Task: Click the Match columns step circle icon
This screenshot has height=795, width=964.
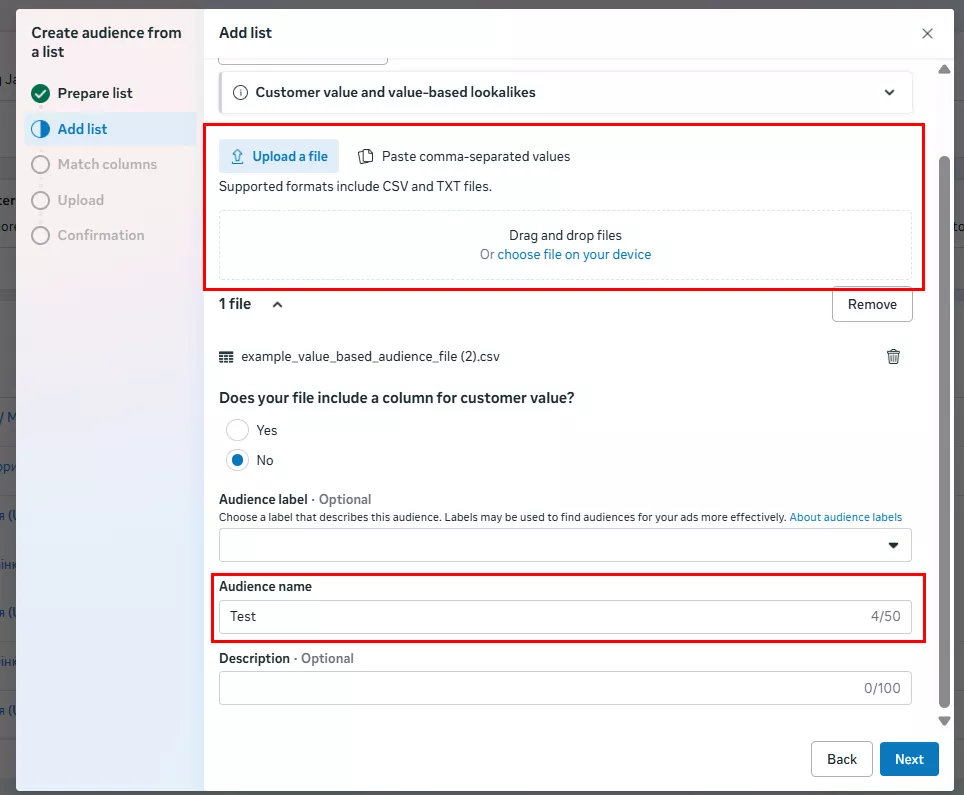Action: 40,164
